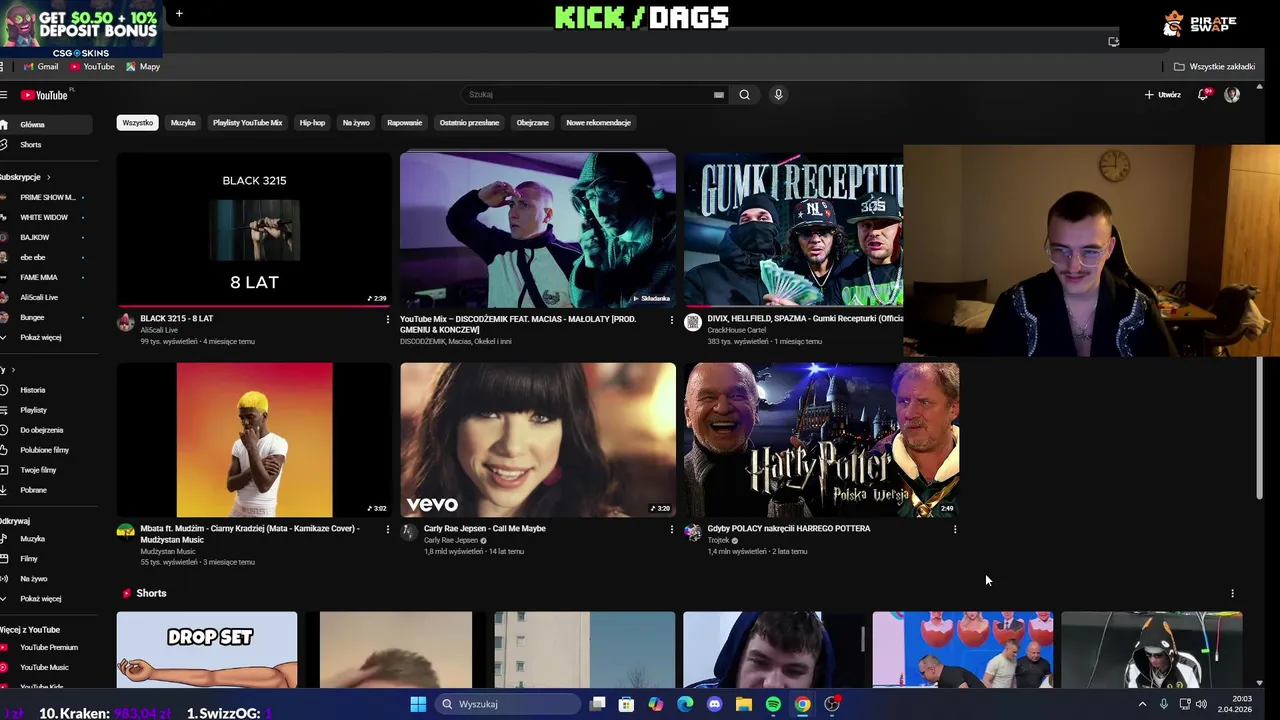Show hidden system tray icons
Viewport: 1280px width, 720px height.
(x=1142, y=704)
